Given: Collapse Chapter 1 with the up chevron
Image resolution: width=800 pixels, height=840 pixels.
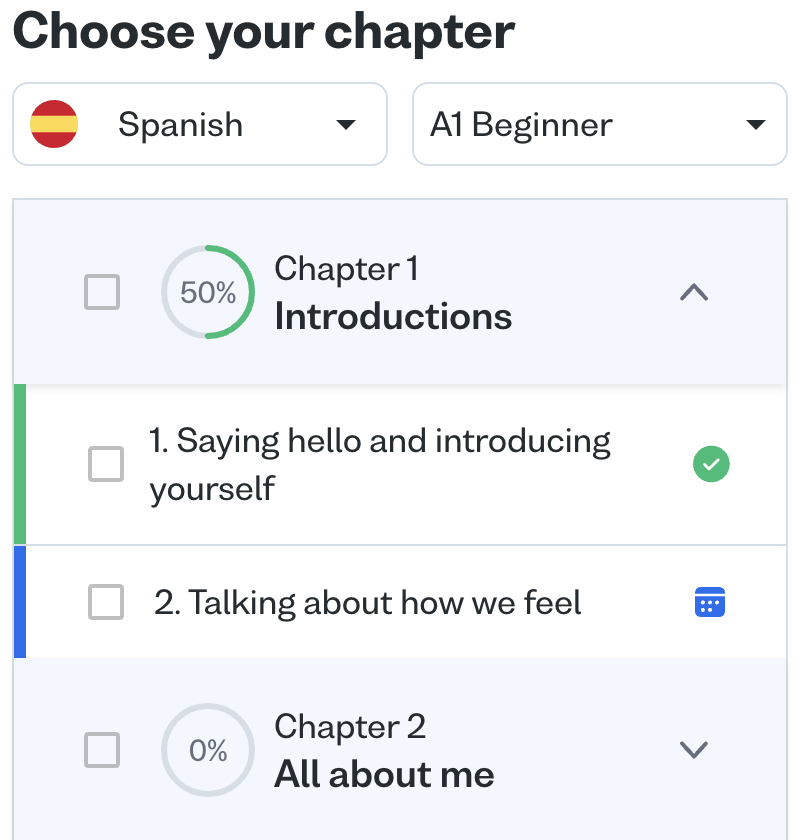Looking at the screenshot, I should pyautogui.click(x=693, y=293).
